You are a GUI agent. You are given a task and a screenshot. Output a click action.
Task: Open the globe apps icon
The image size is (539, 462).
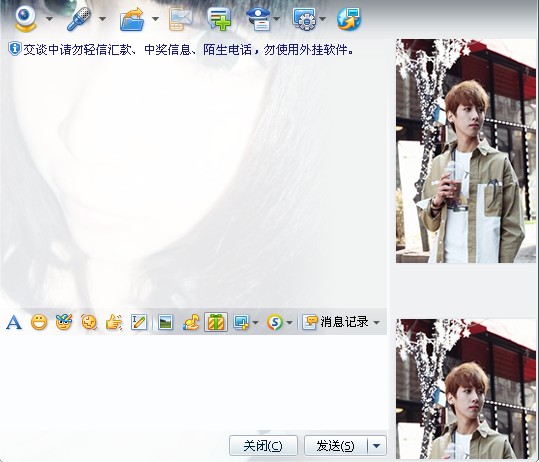(x=349, y=20)
